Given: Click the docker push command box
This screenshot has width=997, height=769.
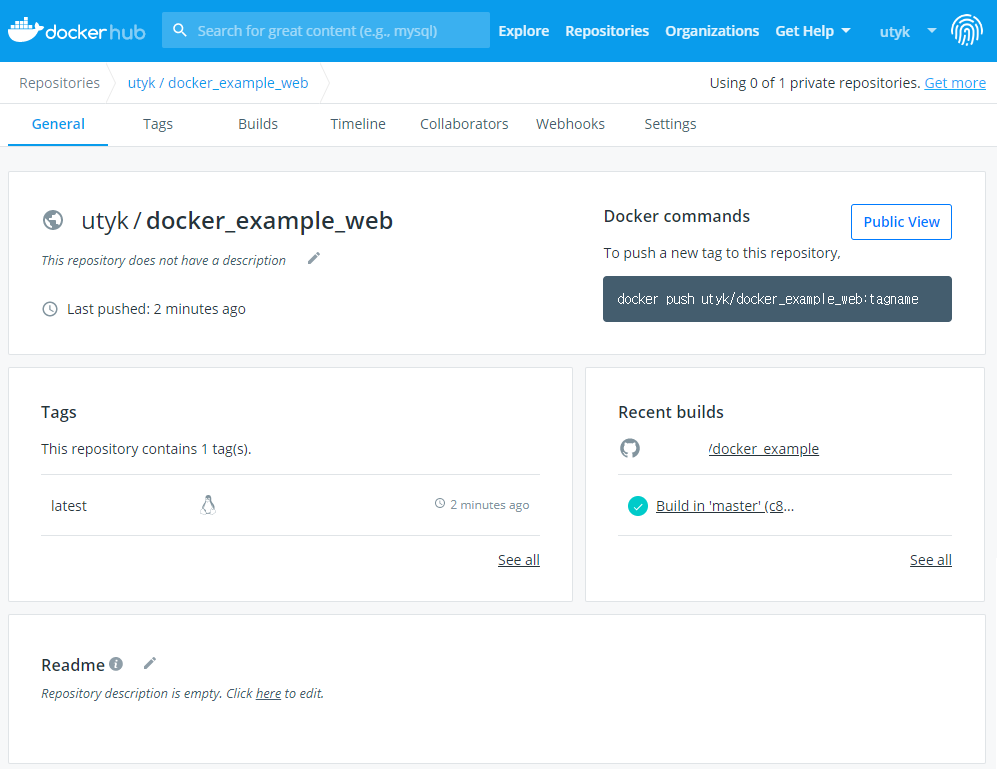Looking at the screenshot, I should [x=777, y=299].
